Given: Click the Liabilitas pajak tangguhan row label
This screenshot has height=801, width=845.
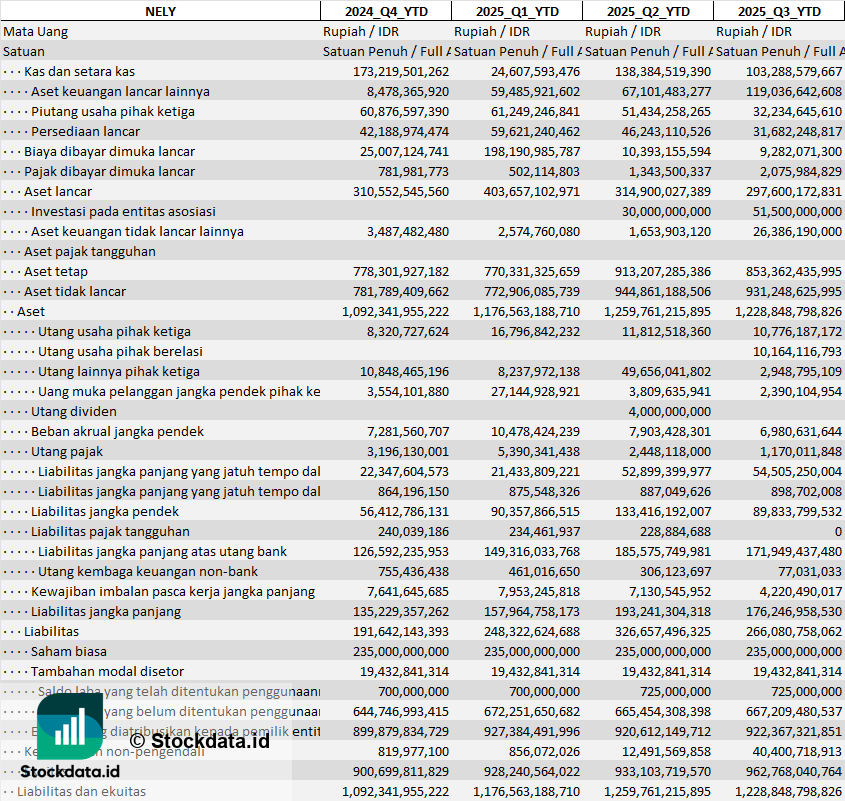Looking at the screenshot, I should click(110, 531).
